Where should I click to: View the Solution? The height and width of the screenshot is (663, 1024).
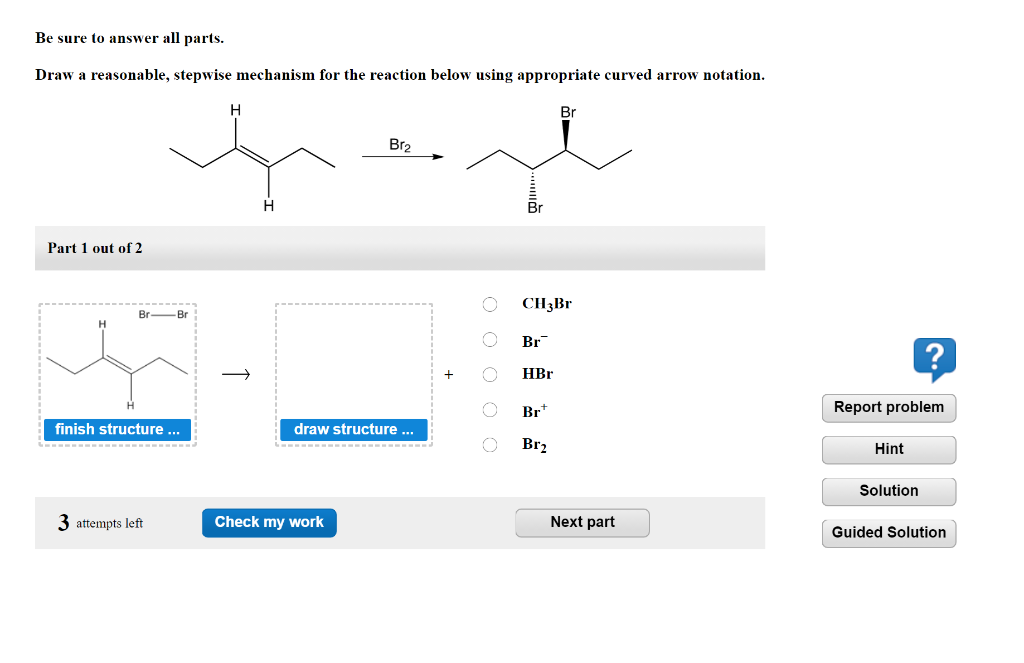(888, 491)
